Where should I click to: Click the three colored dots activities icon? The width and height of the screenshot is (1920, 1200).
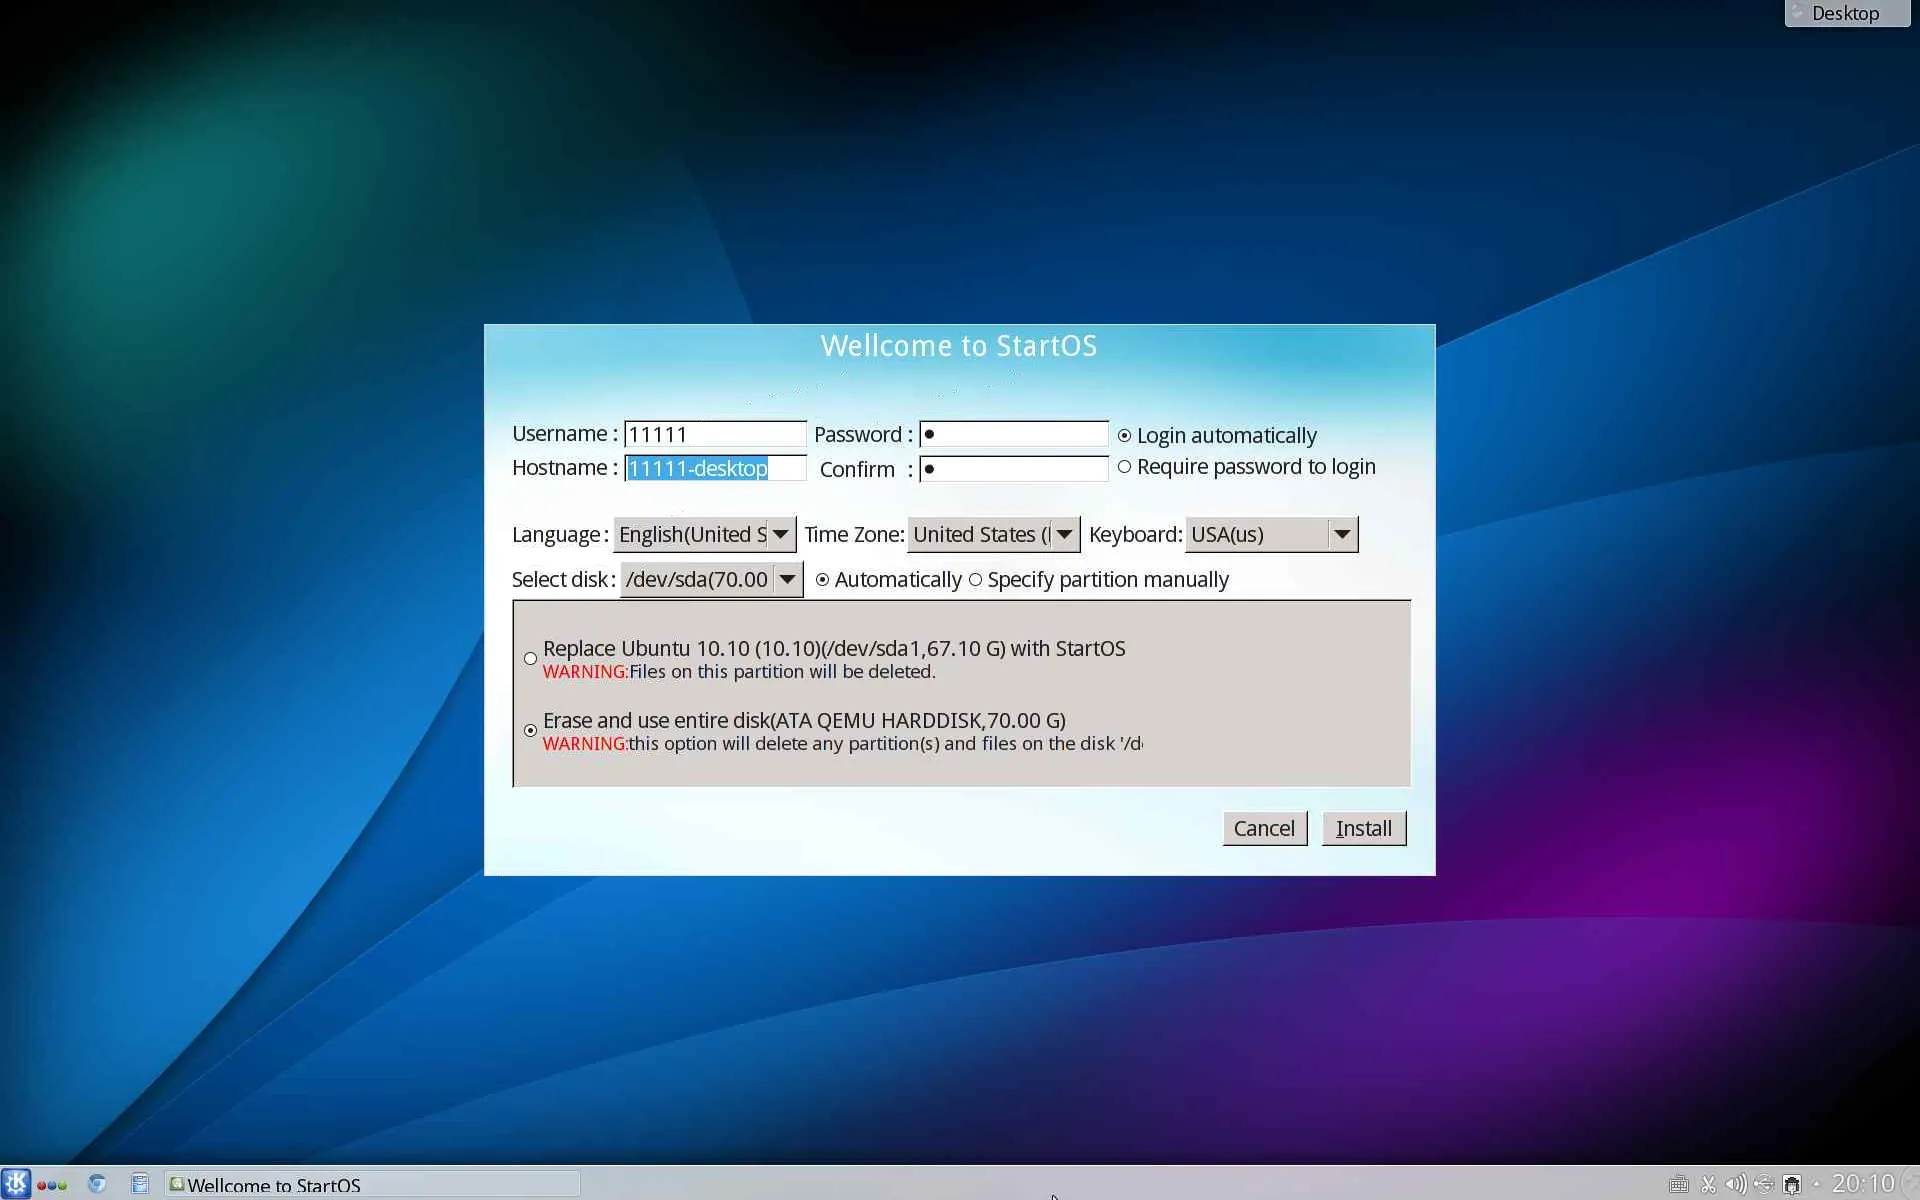tap(52, 1185)
